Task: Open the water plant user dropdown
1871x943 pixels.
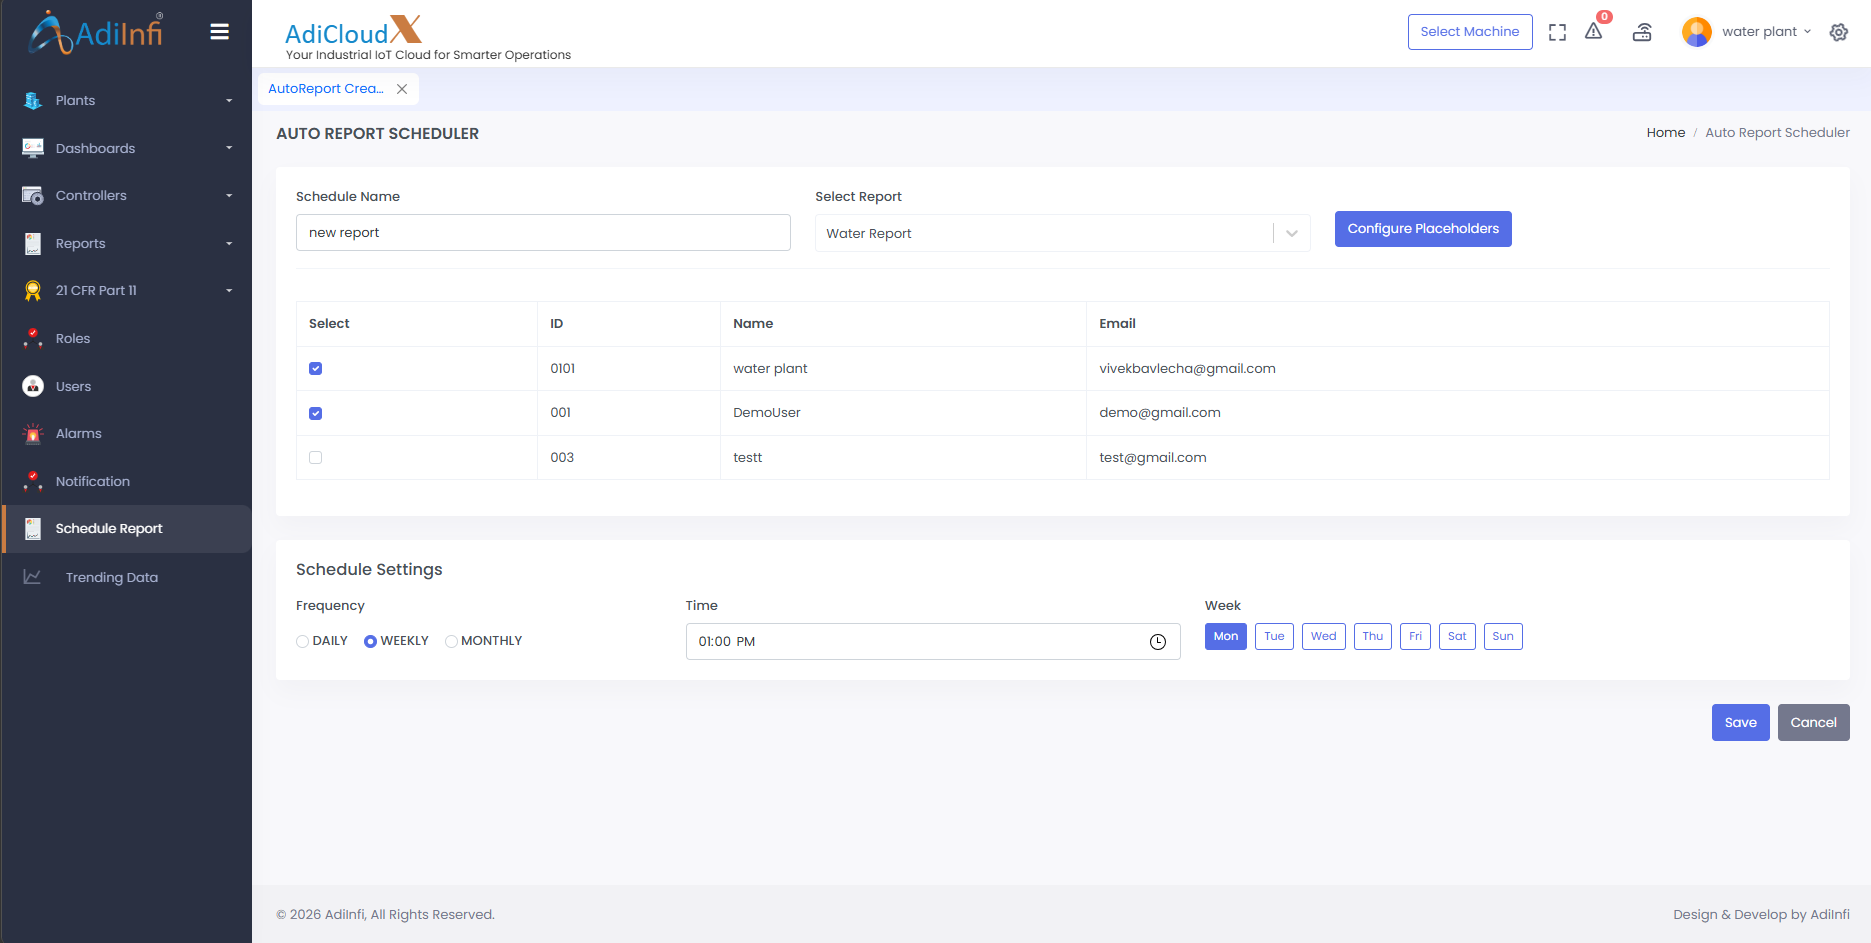Action: pos(1765,32)
